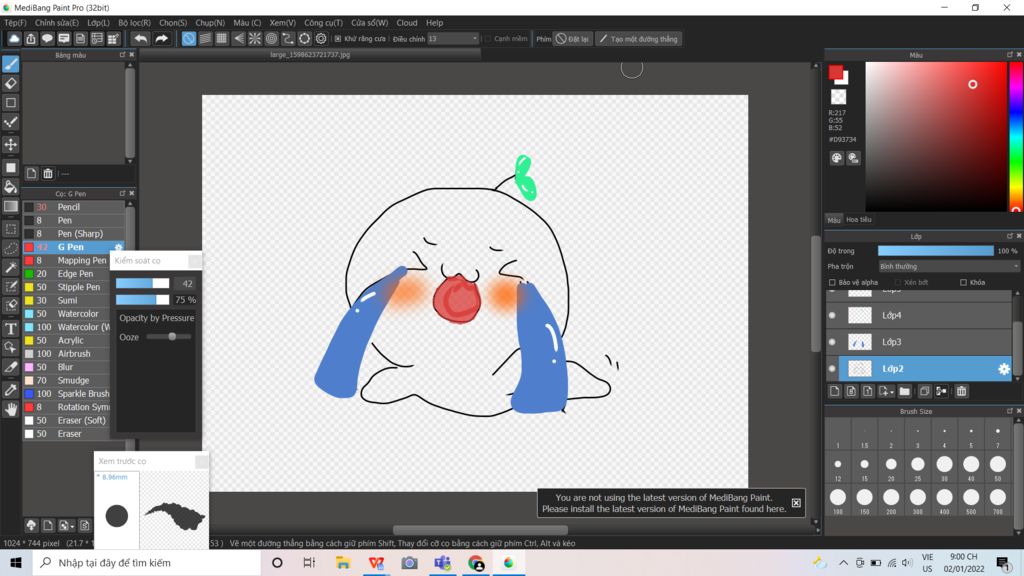Click the Redo arrow in toolbar
The image size is (1024, 576).
coord(161,39)
